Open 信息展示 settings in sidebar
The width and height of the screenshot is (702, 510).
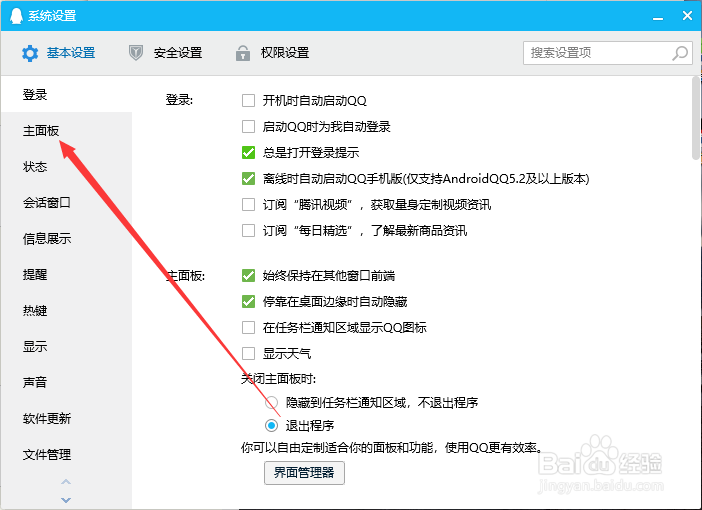click(x=67, y=239)
